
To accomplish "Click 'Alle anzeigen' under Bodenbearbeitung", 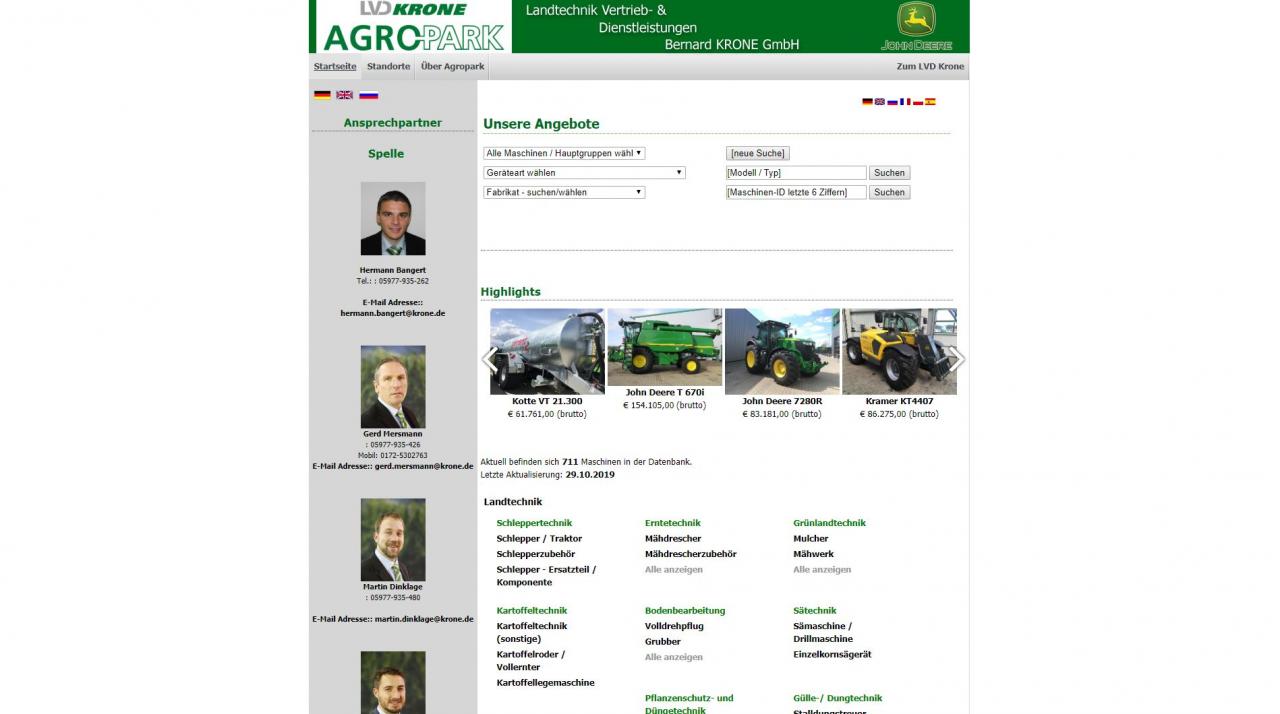I will [674, 658].
